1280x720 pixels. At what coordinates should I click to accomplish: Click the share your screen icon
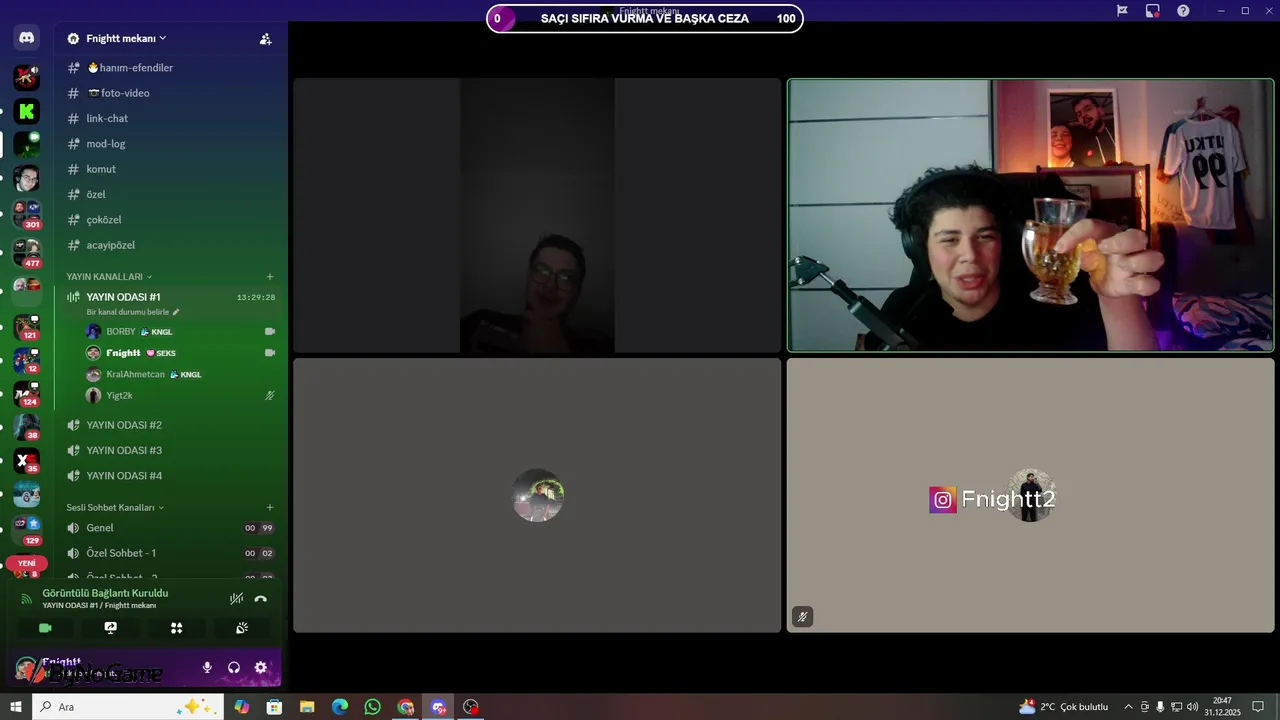pyautogui.click(x=111, y=628)
